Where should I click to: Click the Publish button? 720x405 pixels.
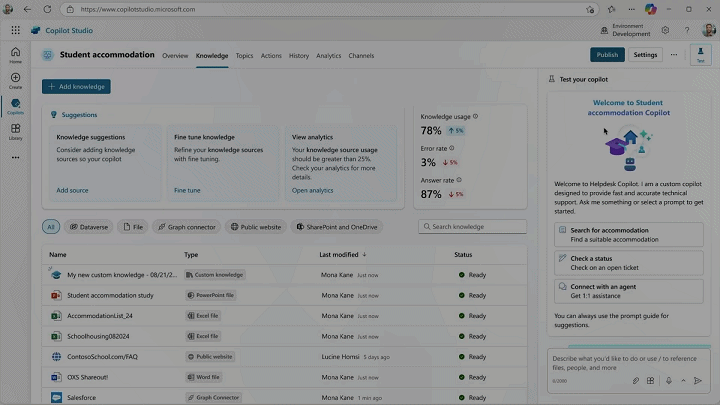(x=607, y=55)
